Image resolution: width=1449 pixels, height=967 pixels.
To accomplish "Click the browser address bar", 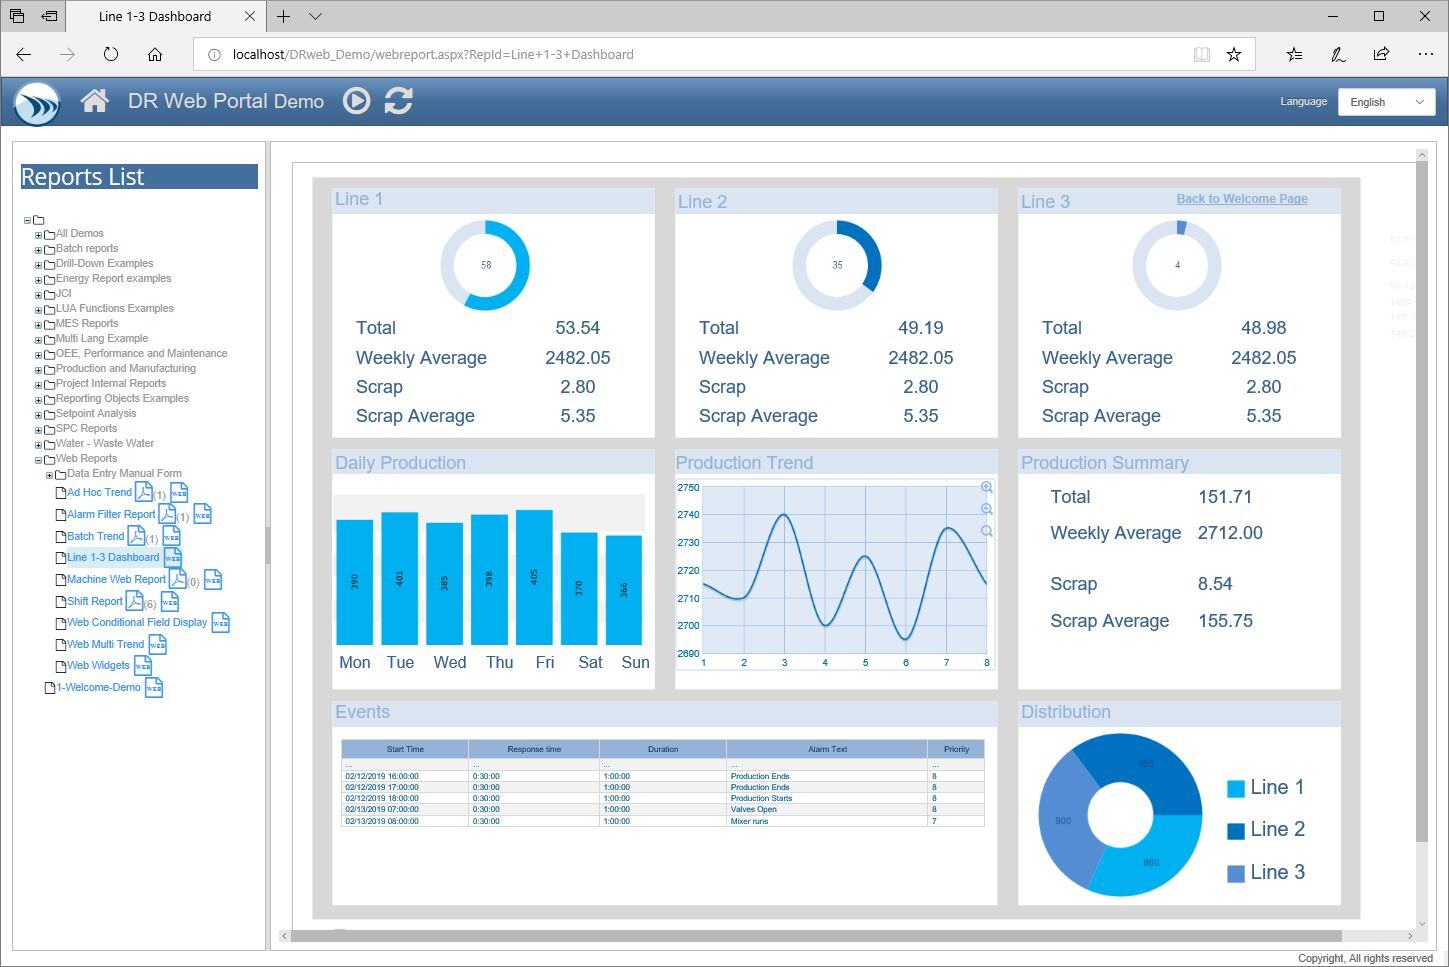I will 700,55.
